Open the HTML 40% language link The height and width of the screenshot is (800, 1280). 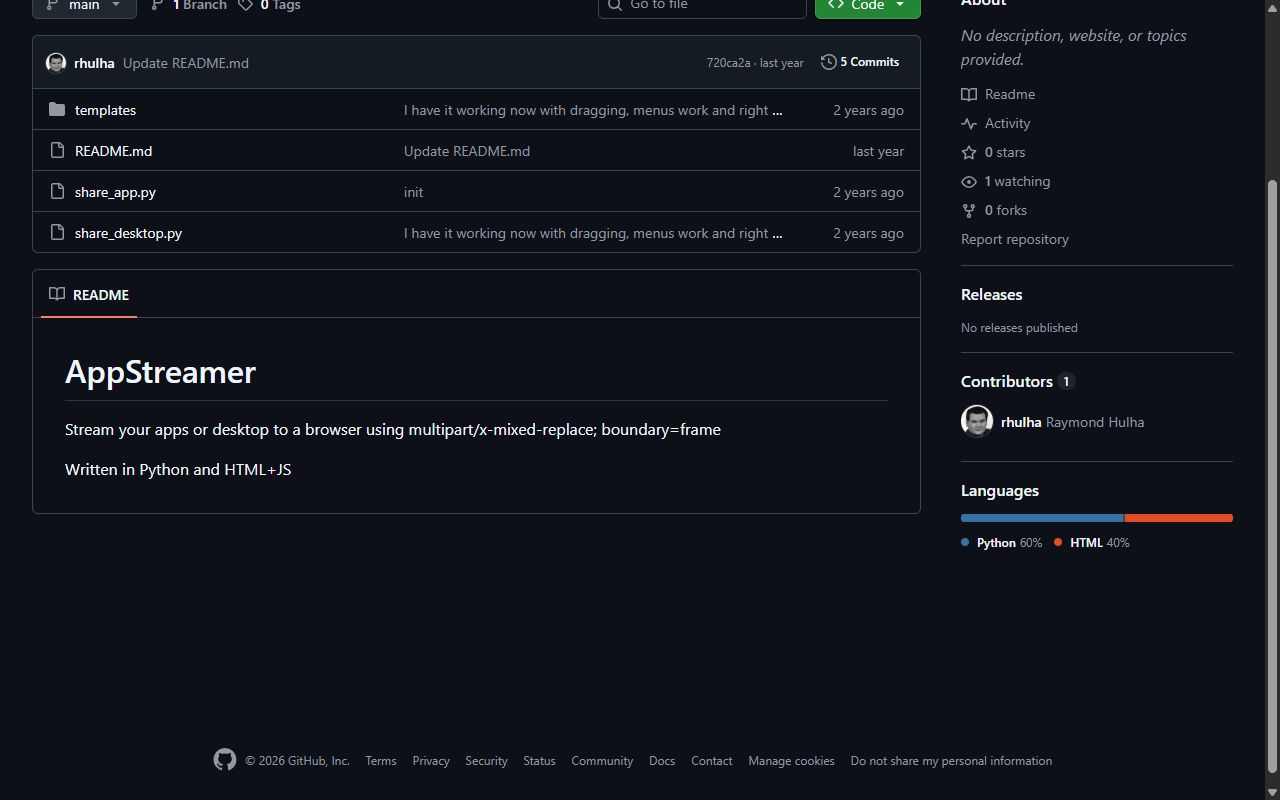(1091, 543)
